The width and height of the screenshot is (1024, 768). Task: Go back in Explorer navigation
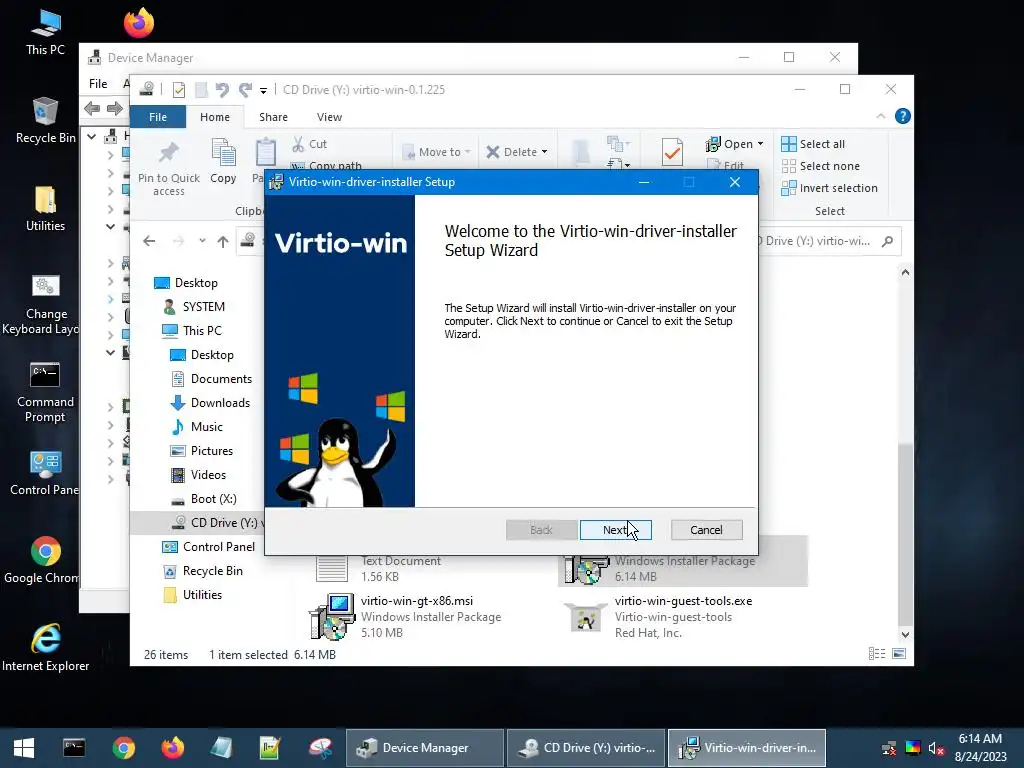[x=149, y=241]
